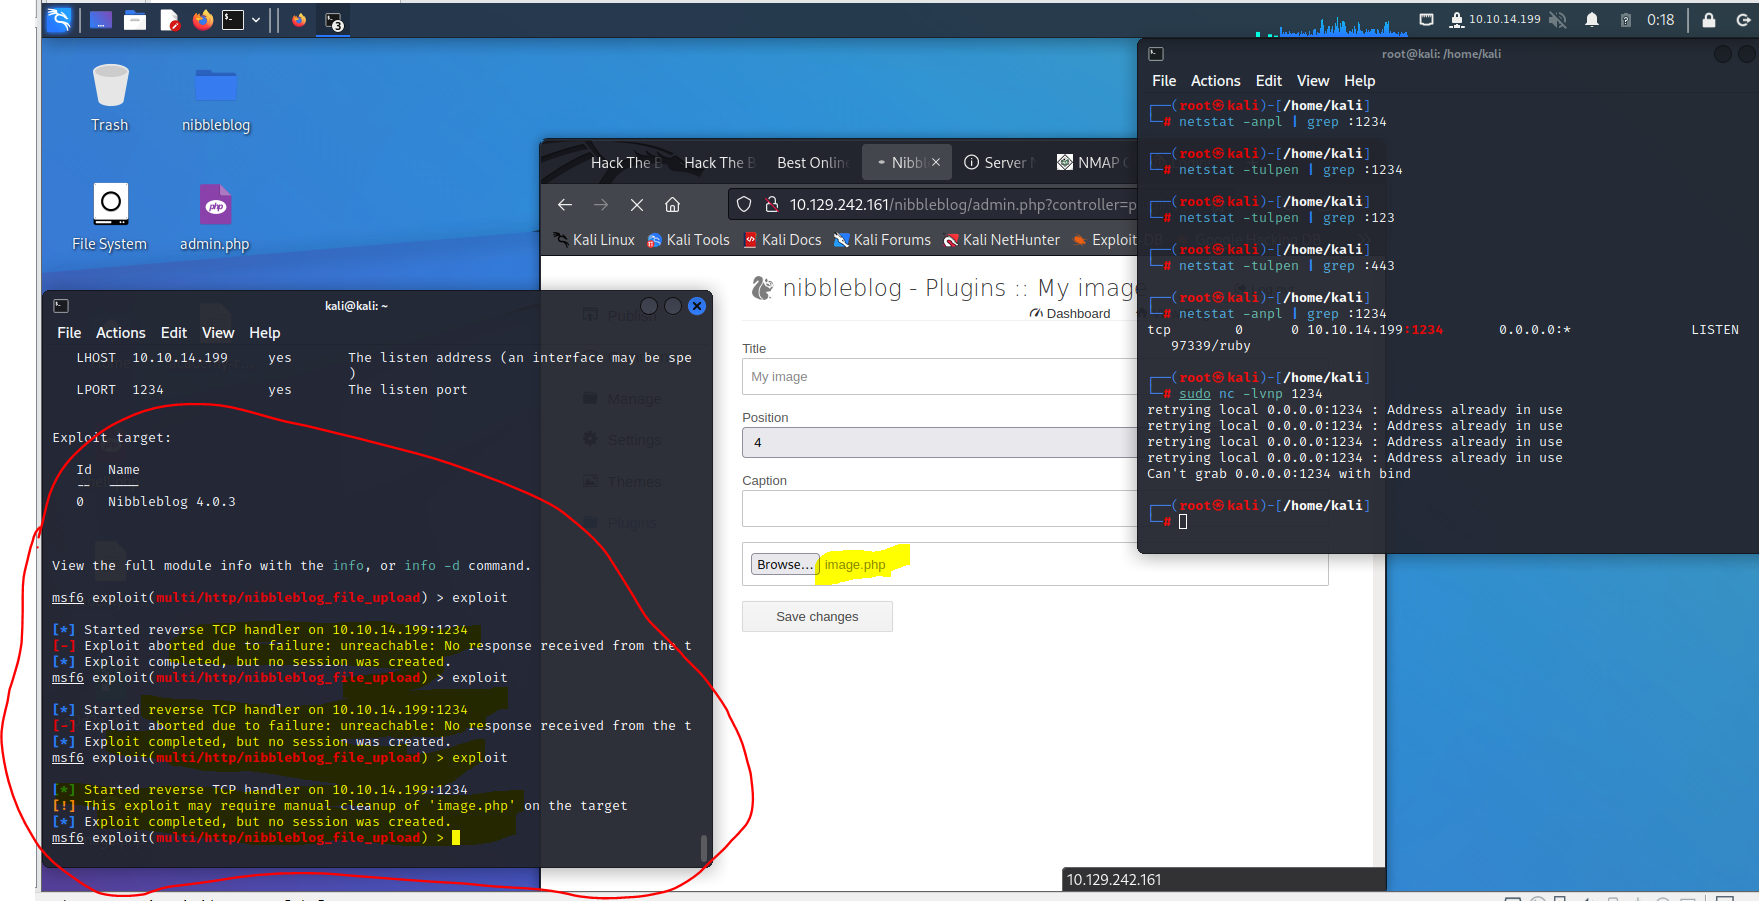The image size is (1759, 901).
Task: Open Actions menu in kali@kali terminal
Action: click(x=121, y=333)
